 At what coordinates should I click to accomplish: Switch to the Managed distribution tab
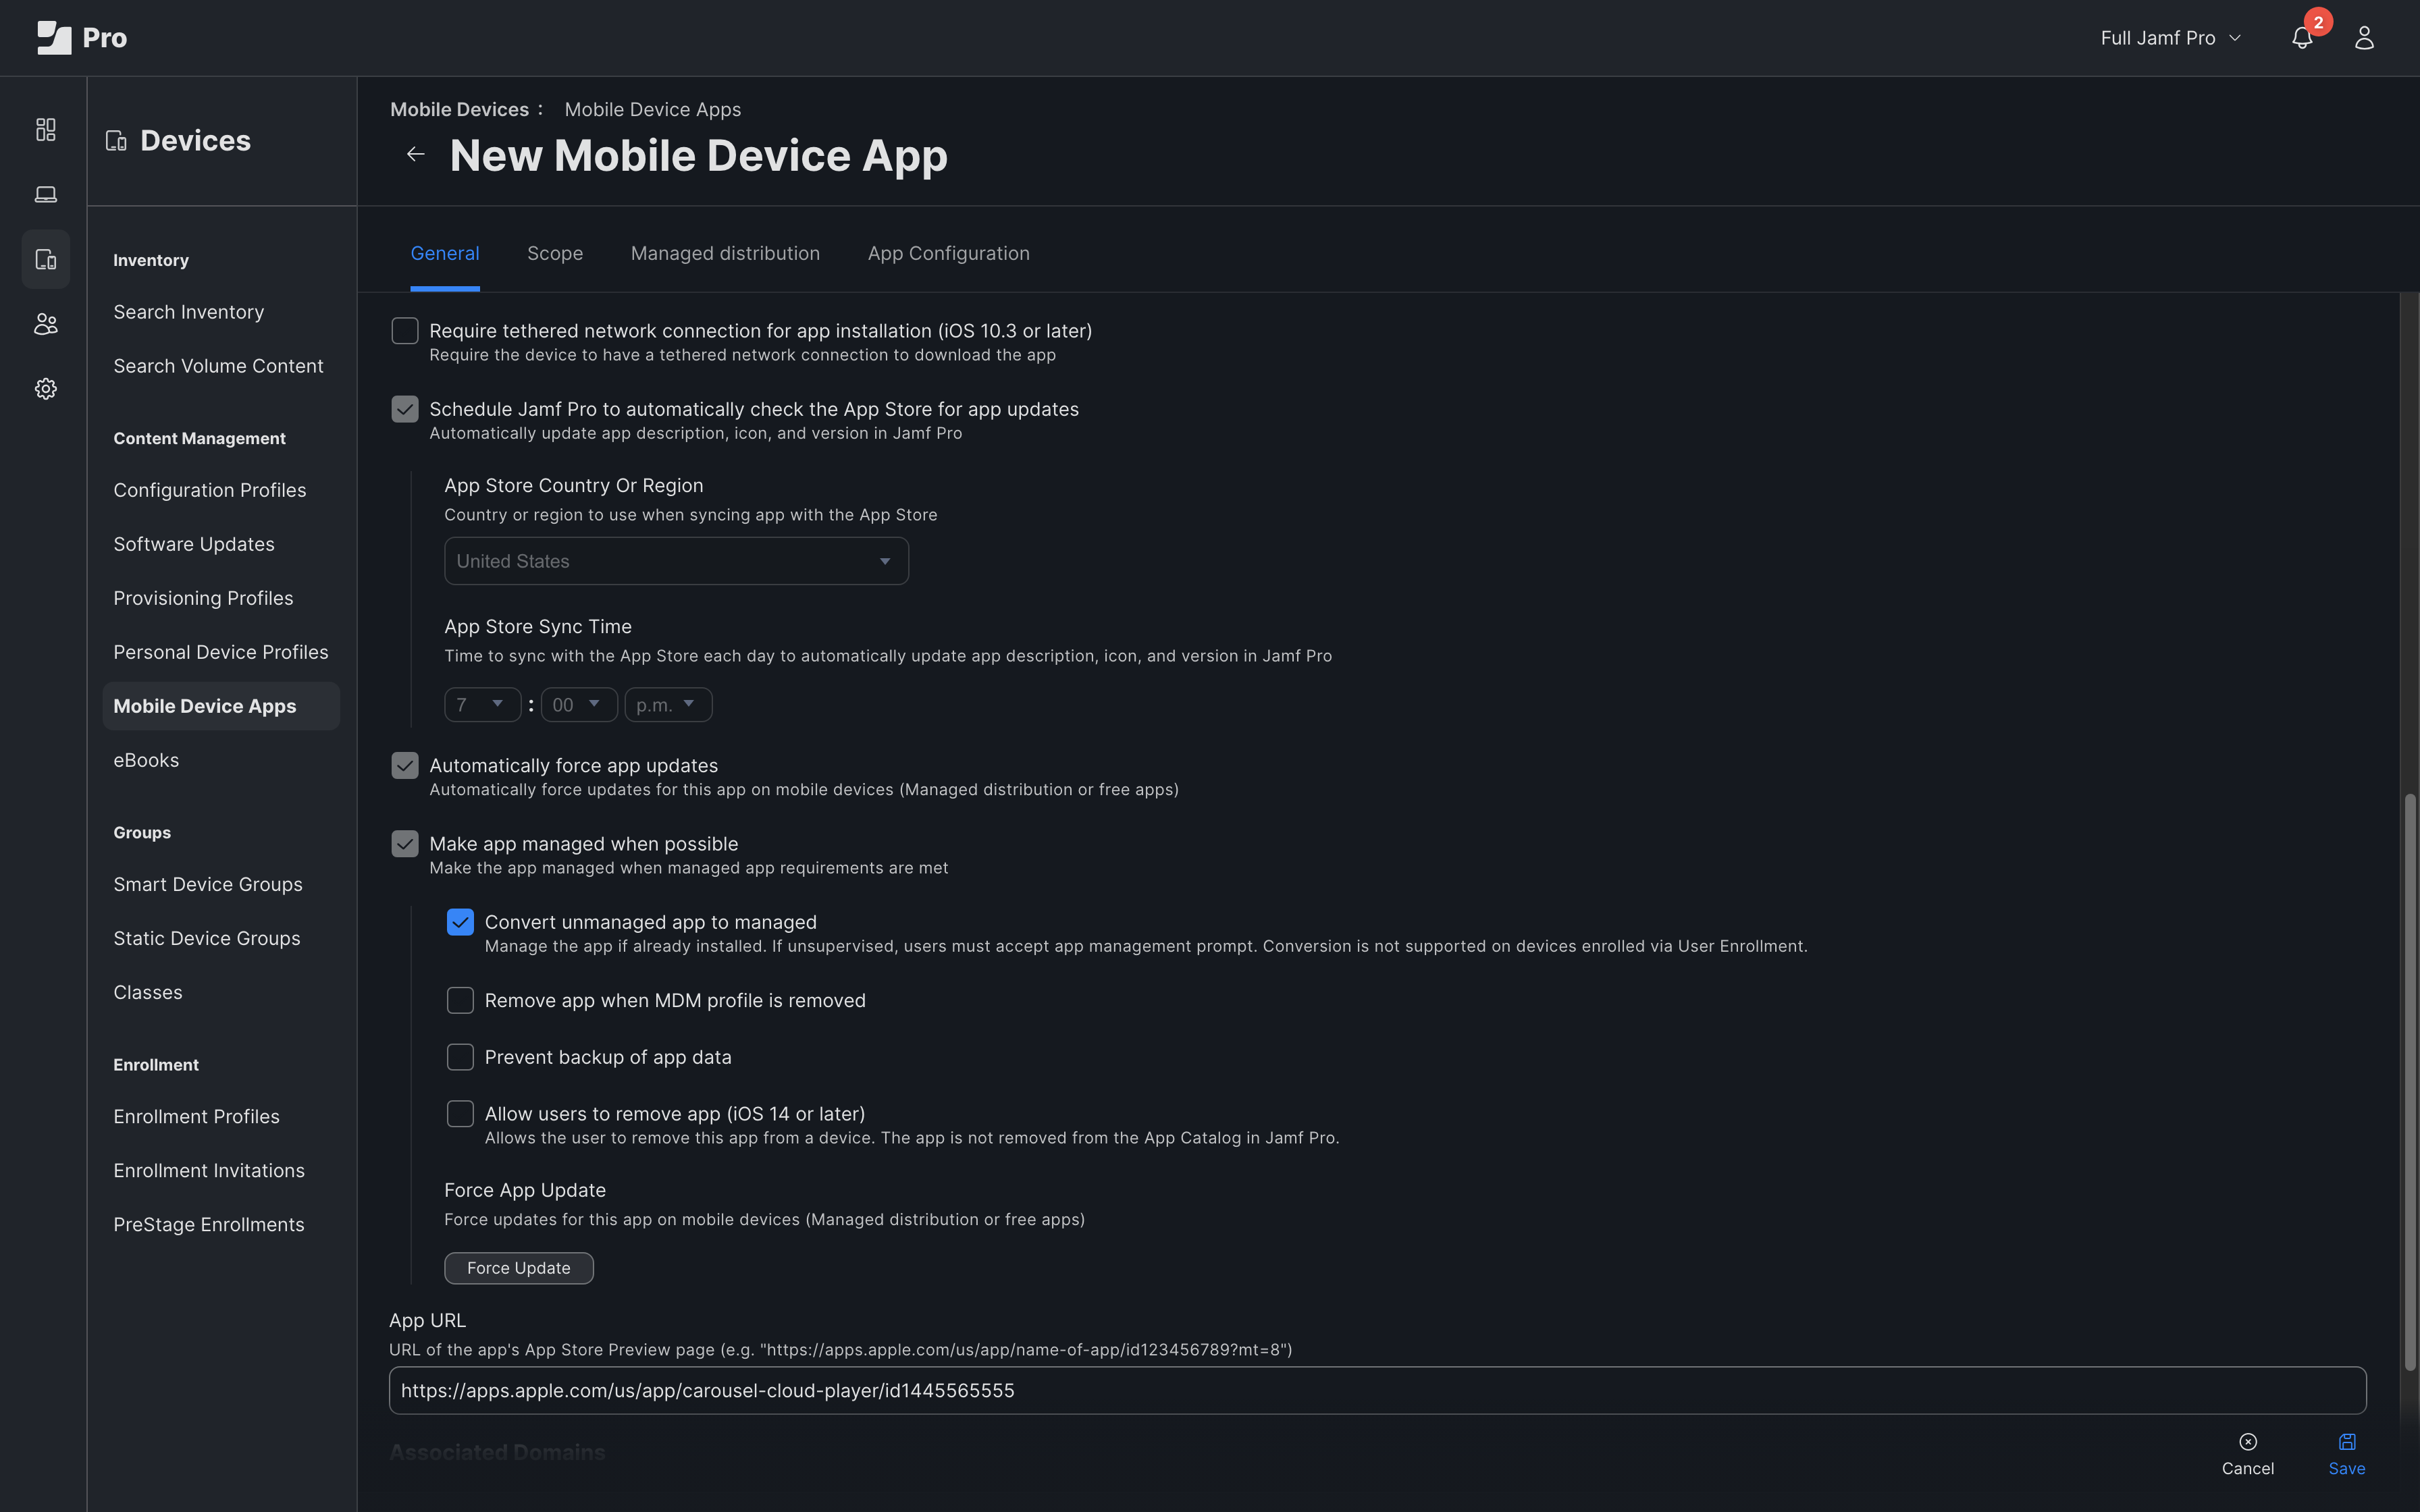(725, 254)
